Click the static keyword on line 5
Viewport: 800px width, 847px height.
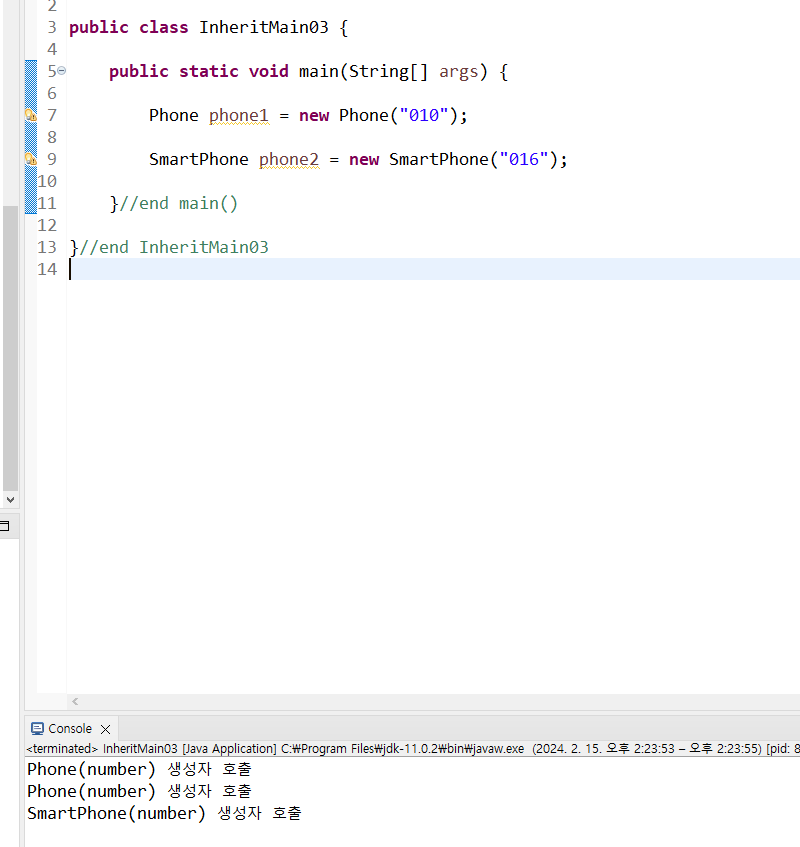(x=209, y=71)
